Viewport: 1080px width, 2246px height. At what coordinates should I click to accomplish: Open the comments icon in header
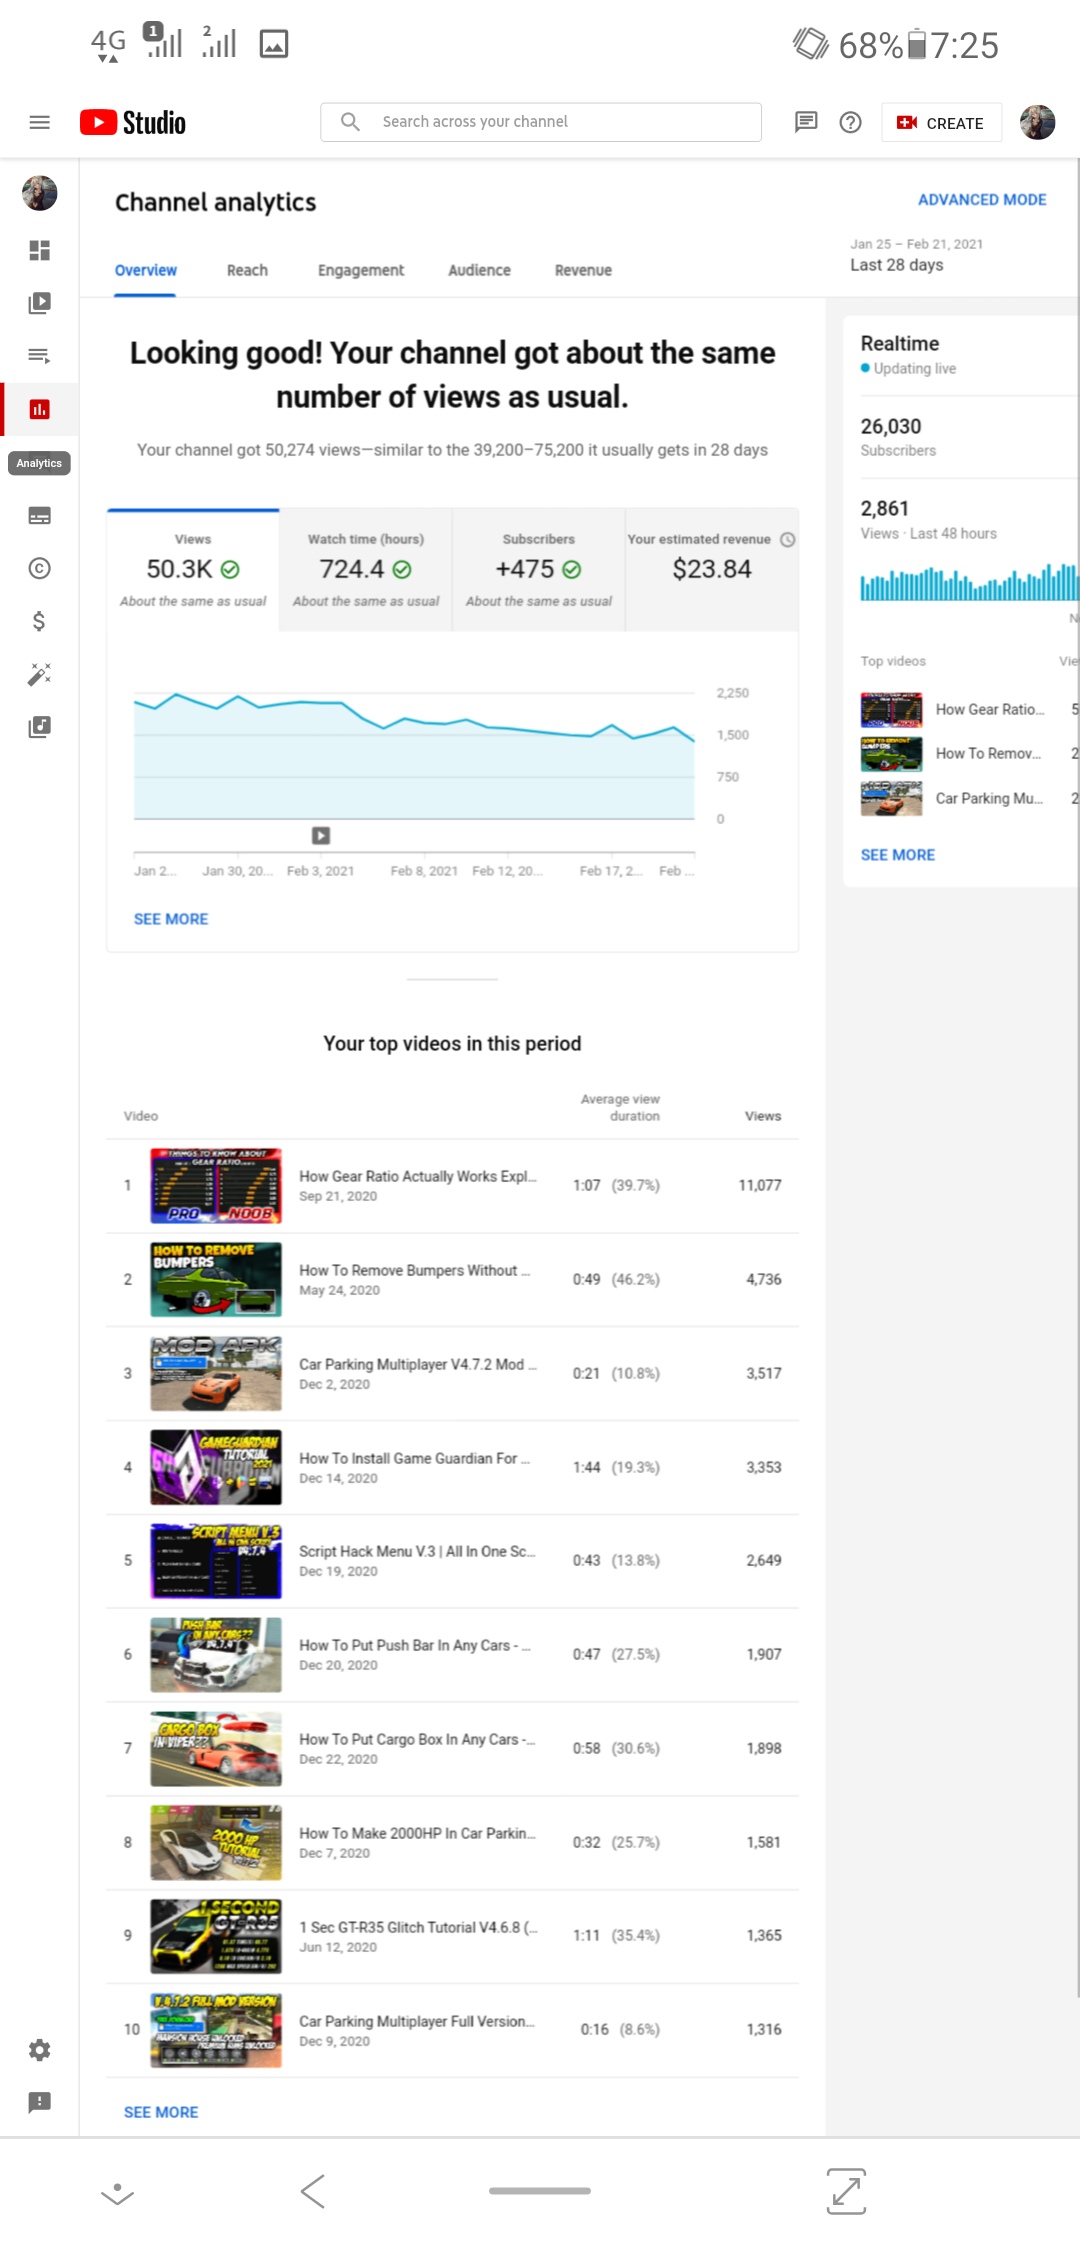[x=805, y=122]
